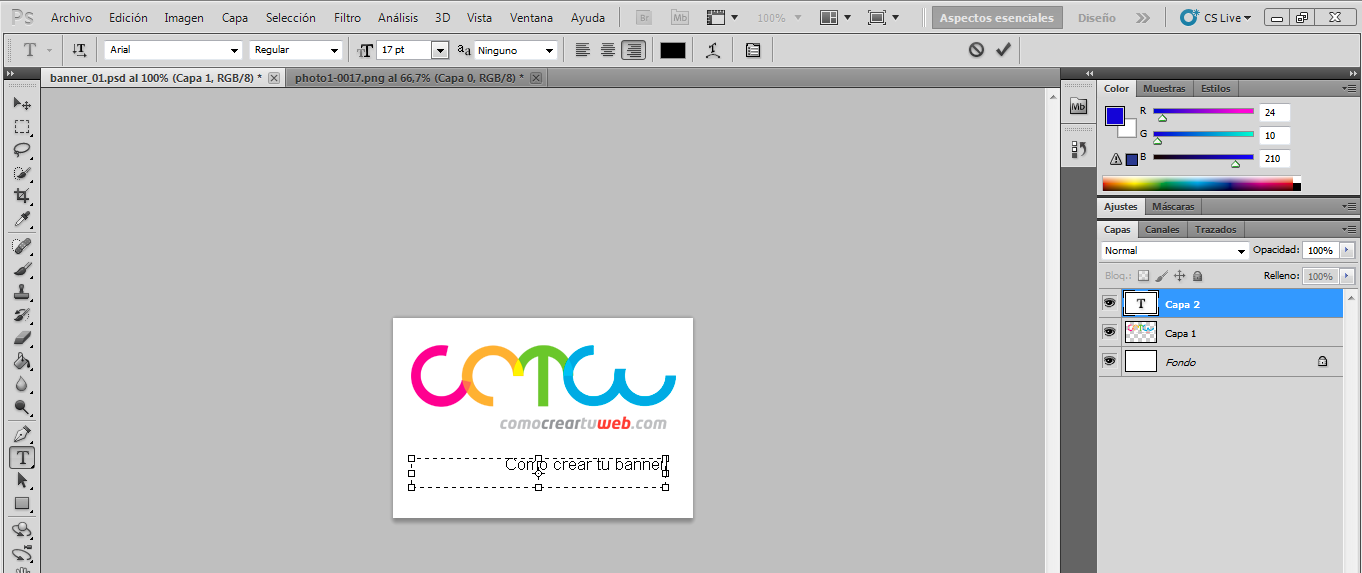This screenshot has width=1362, height=573.
Task: Expand more workspaces chevron
Action: (1144, 18)
